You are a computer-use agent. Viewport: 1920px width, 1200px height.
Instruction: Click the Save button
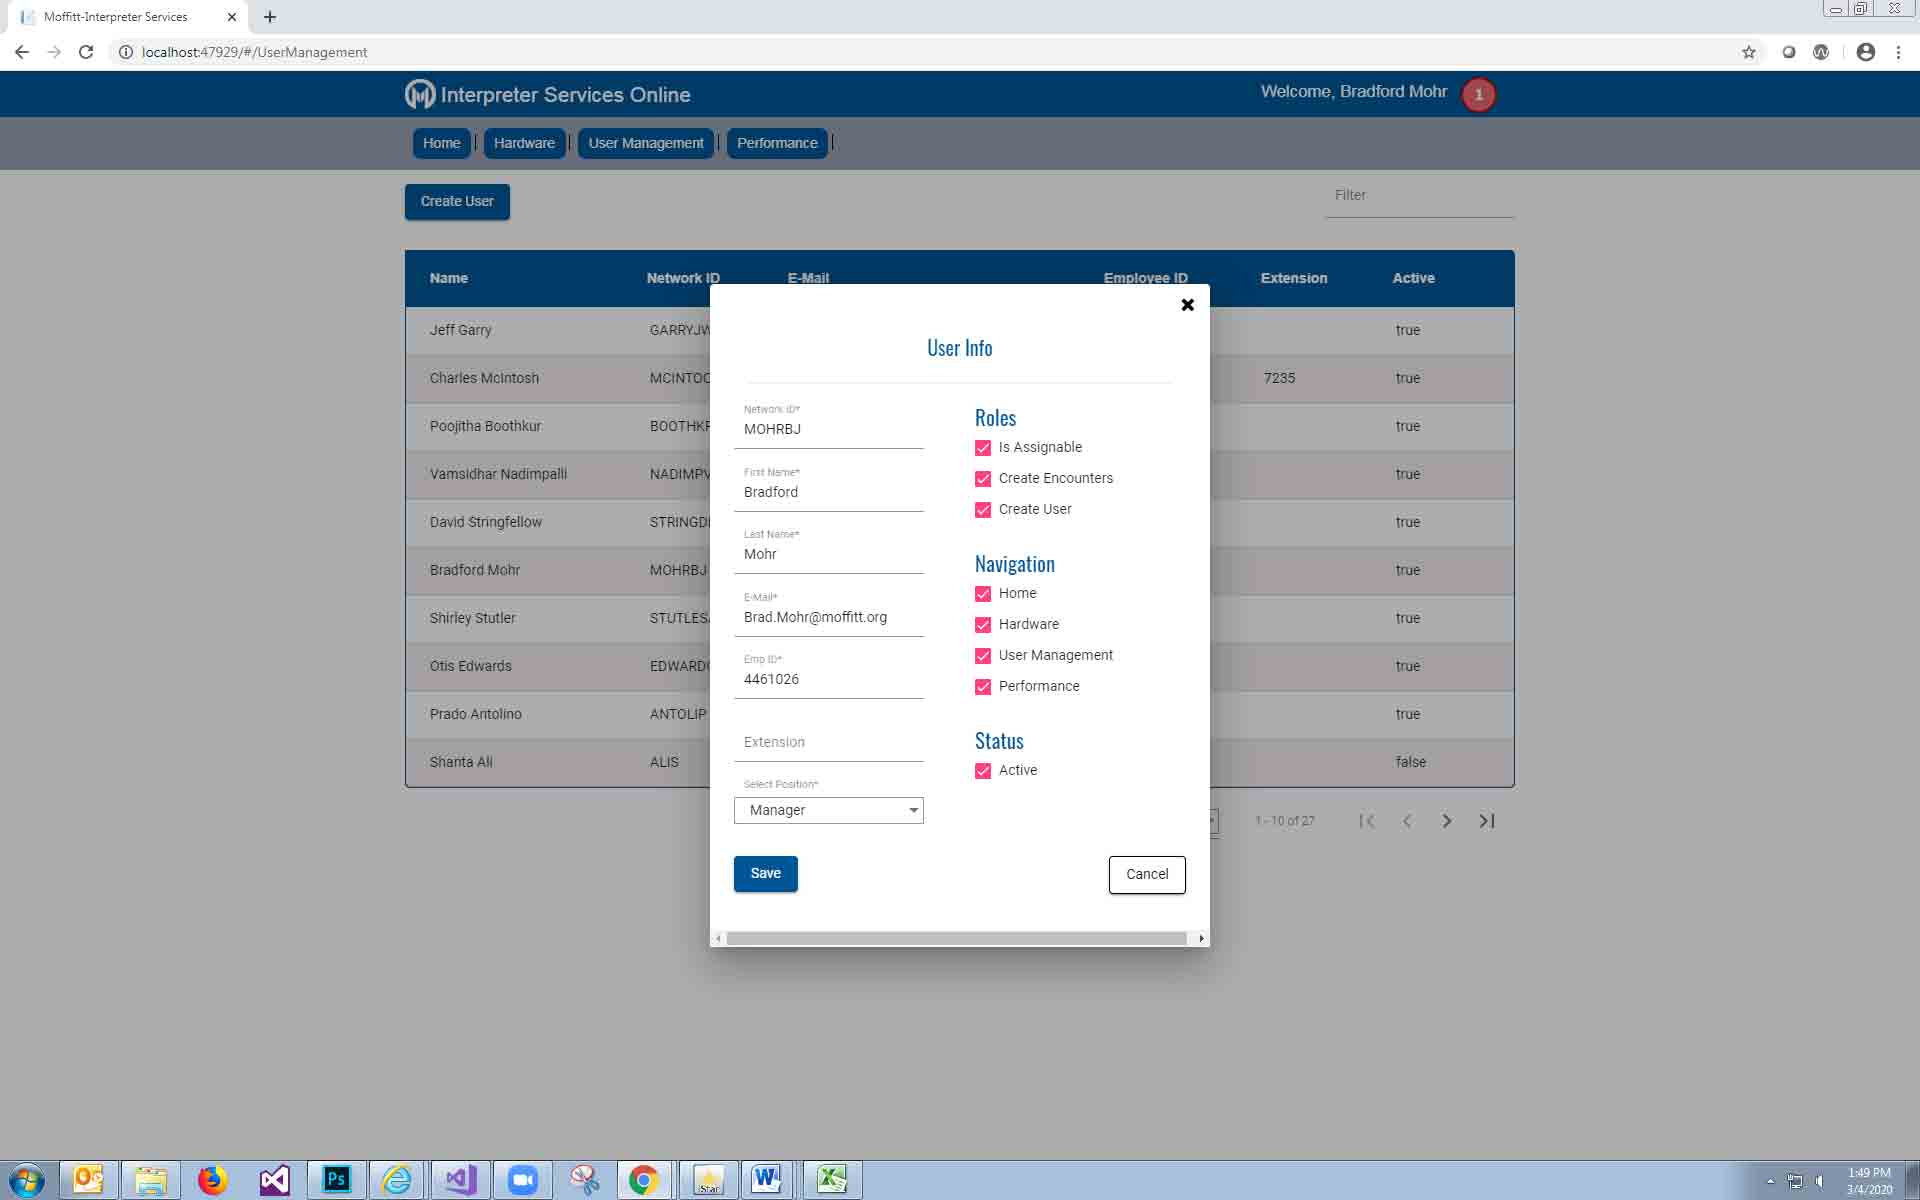tap(765, 873)
